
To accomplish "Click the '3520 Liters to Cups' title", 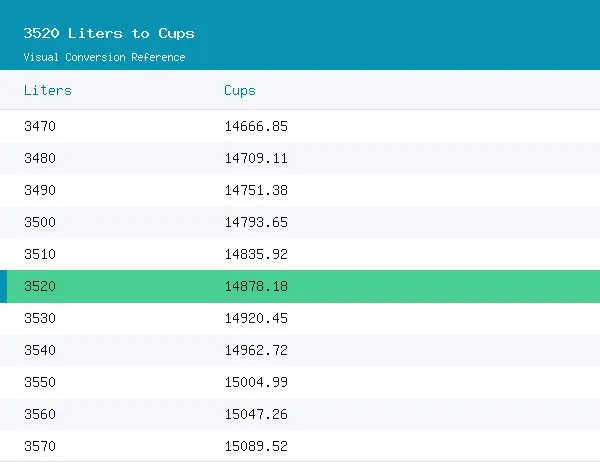I will (109, 33).
